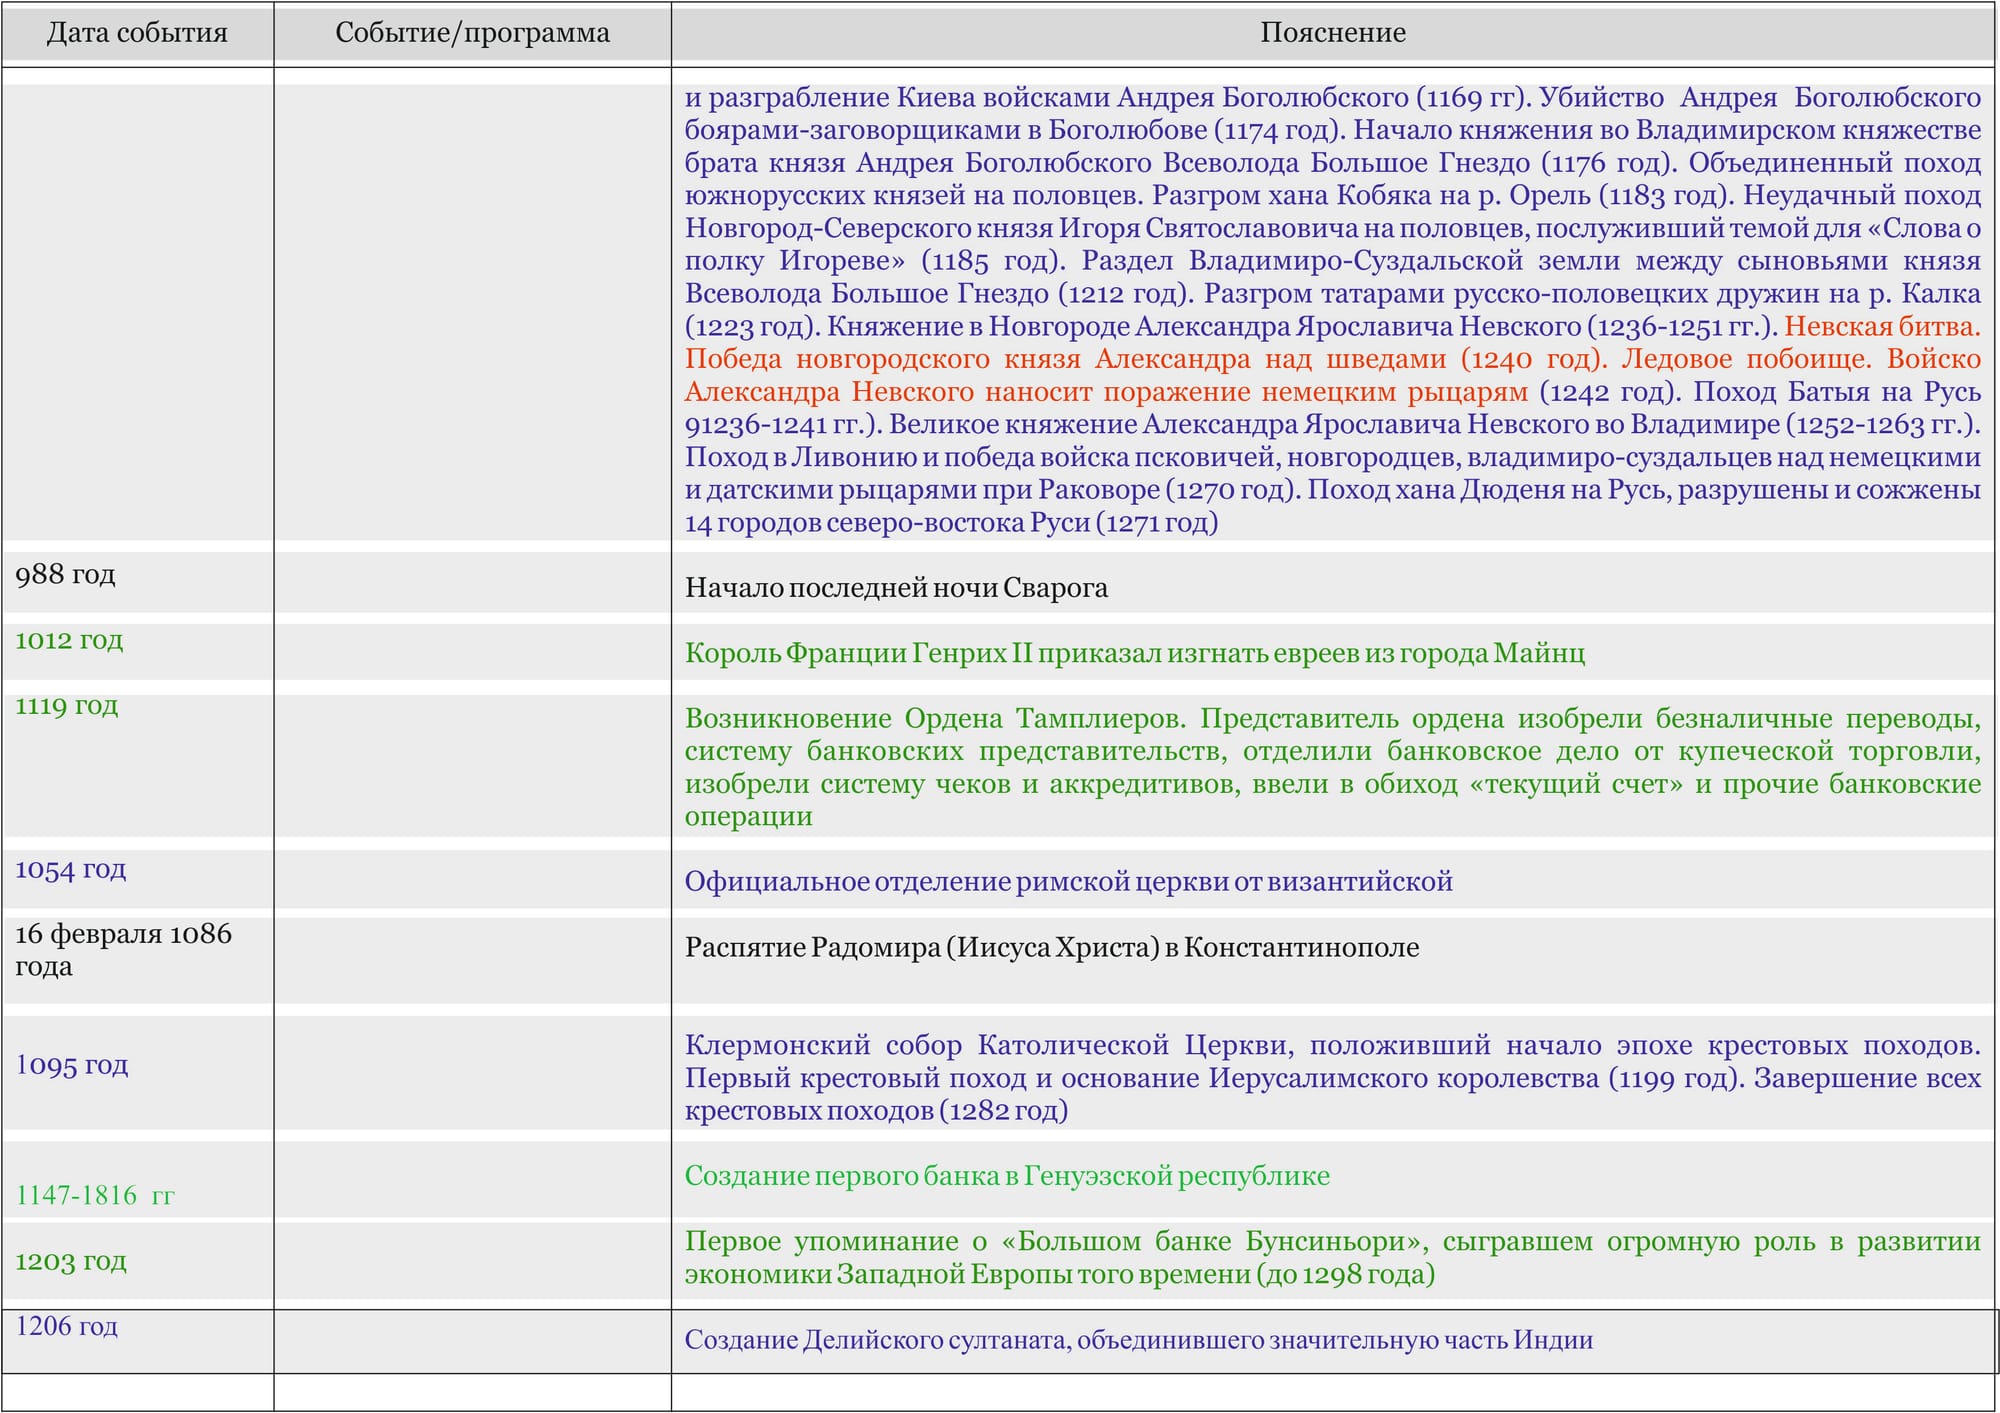The width and height of the screenshot is (2000, 1413).
Task: Select the text 'Распятие Радомира (Иисуса Христа) в Константинополе'
Action: 1051,947
